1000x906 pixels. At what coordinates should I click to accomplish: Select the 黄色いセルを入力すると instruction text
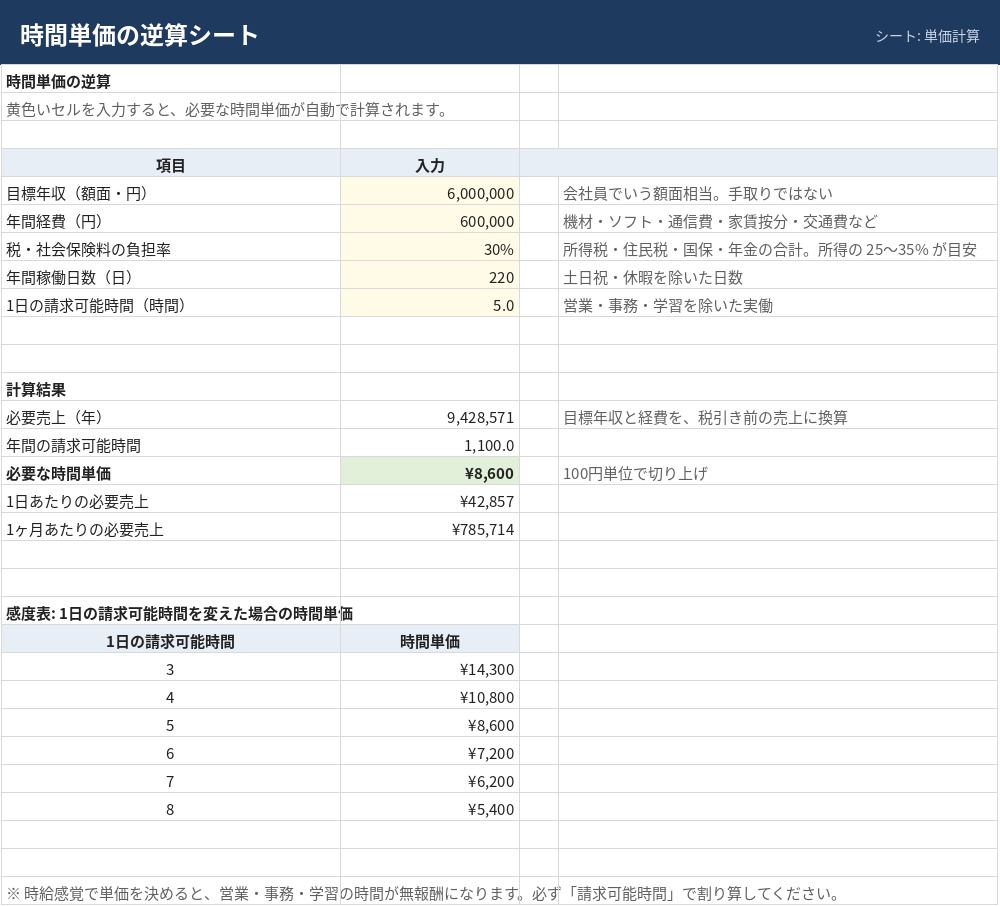point(228,109)
